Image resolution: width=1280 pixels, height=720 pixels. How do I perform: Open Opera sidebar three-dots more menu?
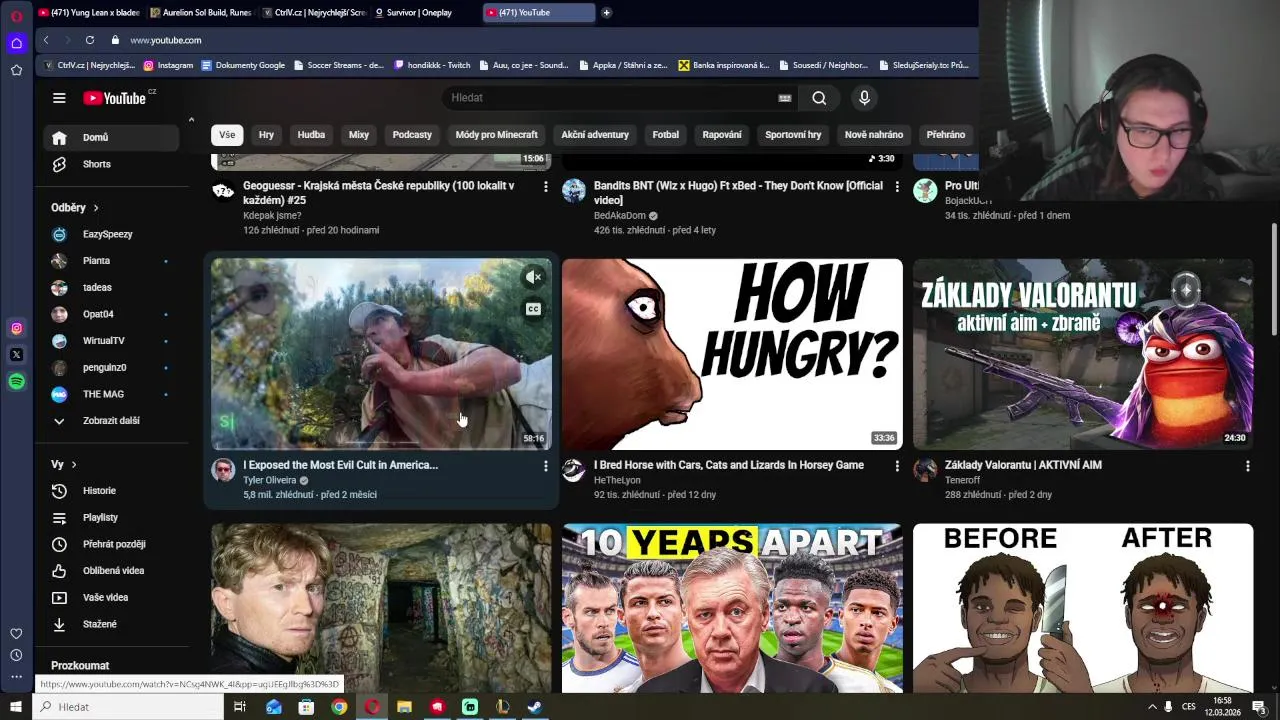[x=16, y=677]
